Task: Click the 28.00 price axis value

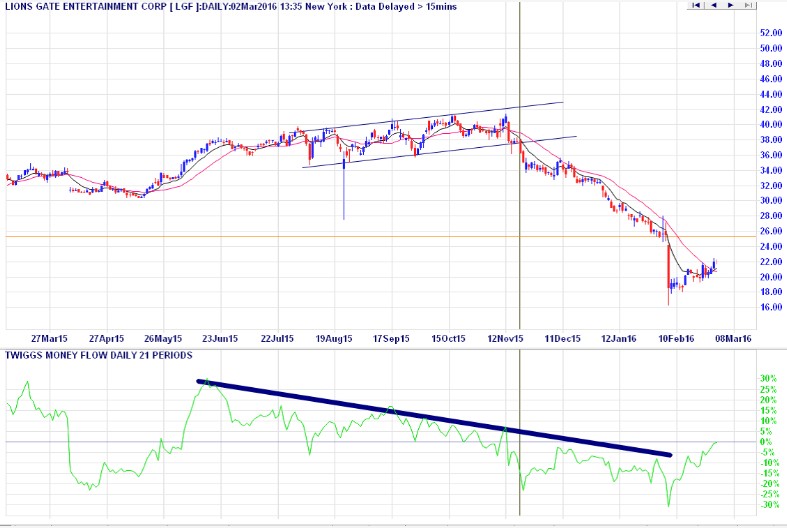Action: [771, 215]
